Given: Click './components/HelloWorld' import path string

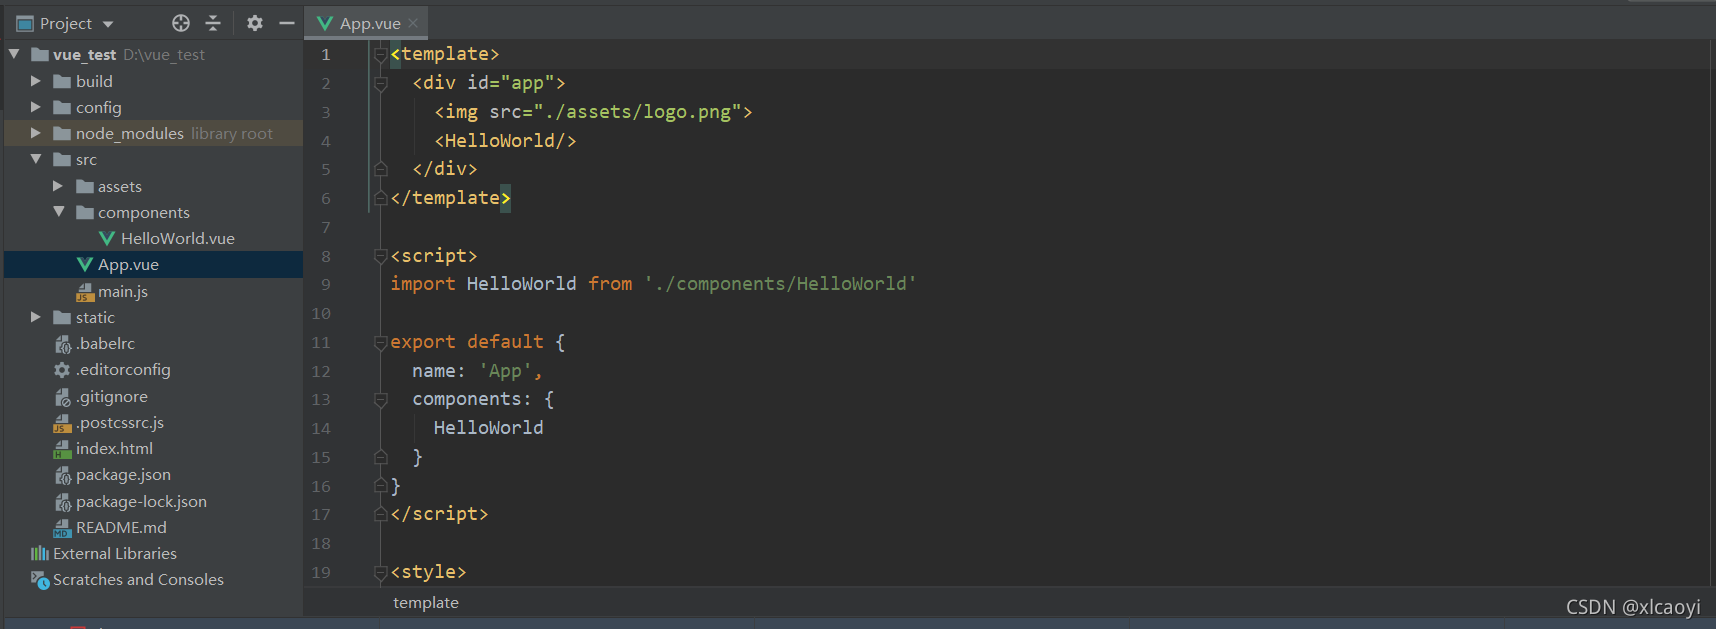Looking at the screenshot, I should point(780,284).
